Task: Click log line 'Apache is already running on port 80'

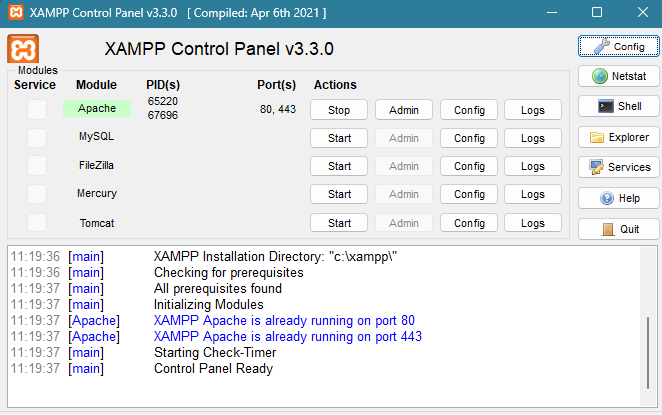Action: pyautogui.click(x=284, y=320)
